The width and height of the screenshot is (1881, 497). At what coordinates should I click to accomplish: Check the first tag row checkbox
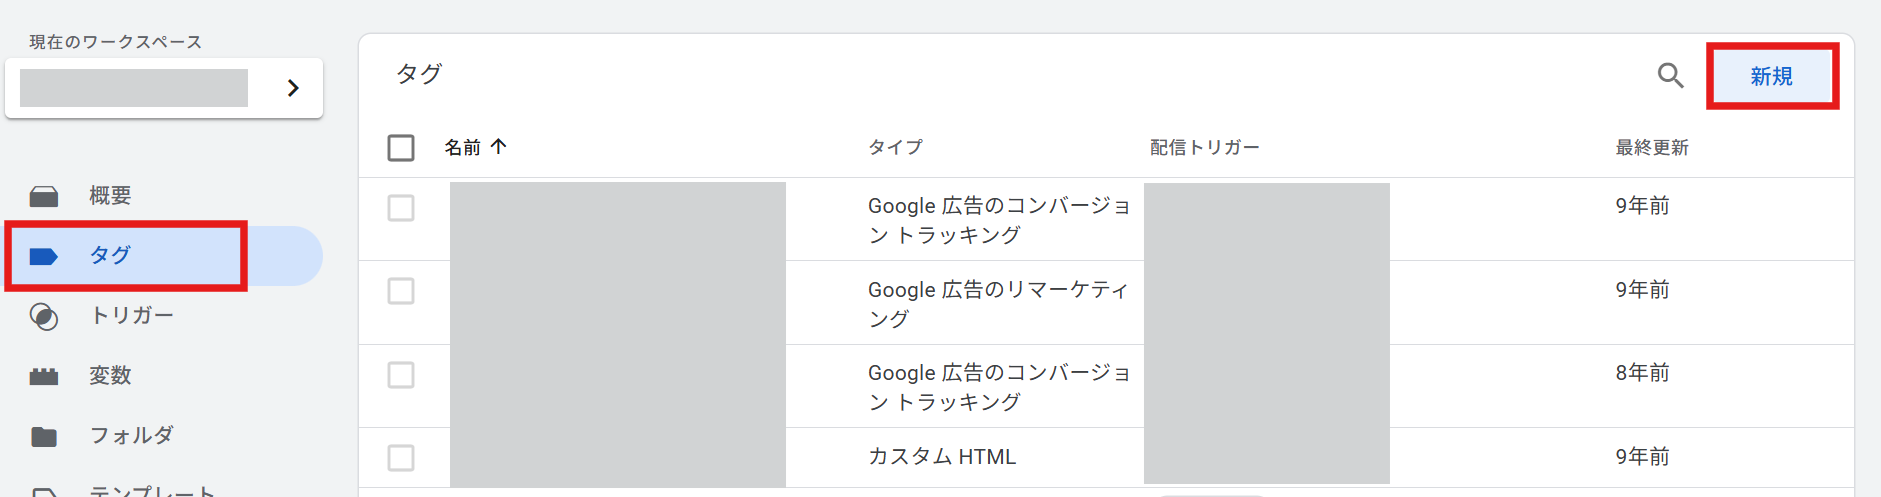point(401,208)
